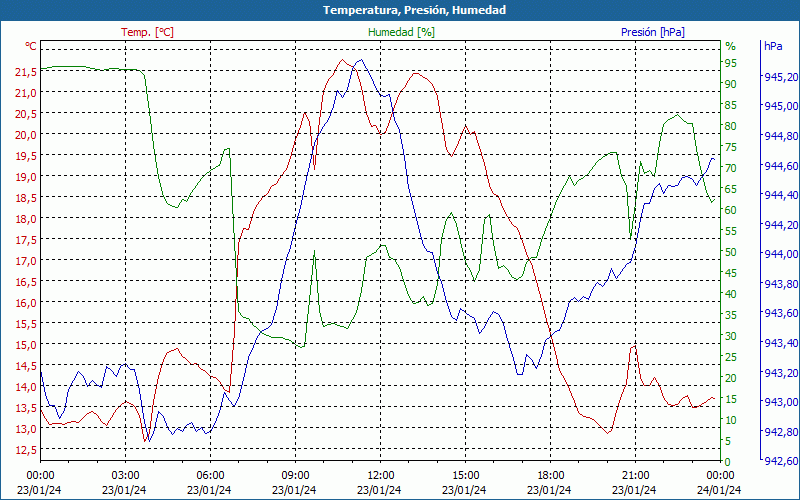This screenshot has width=800, height=500.
Task: Click "60" on the humidity axis
Action: [731, 210]
